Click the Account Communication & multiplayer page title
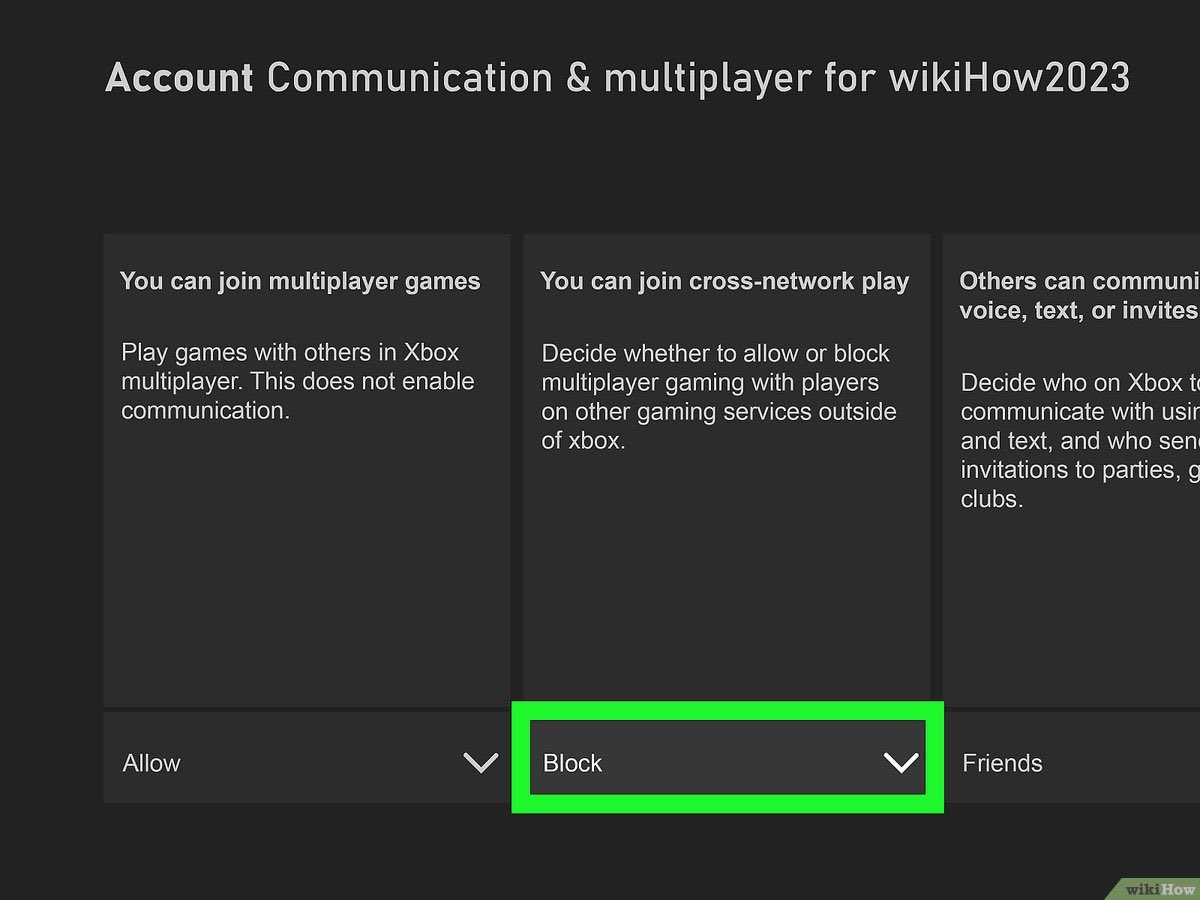The width and height of the screenshot is (1200, 900). (x=617, y=77)
